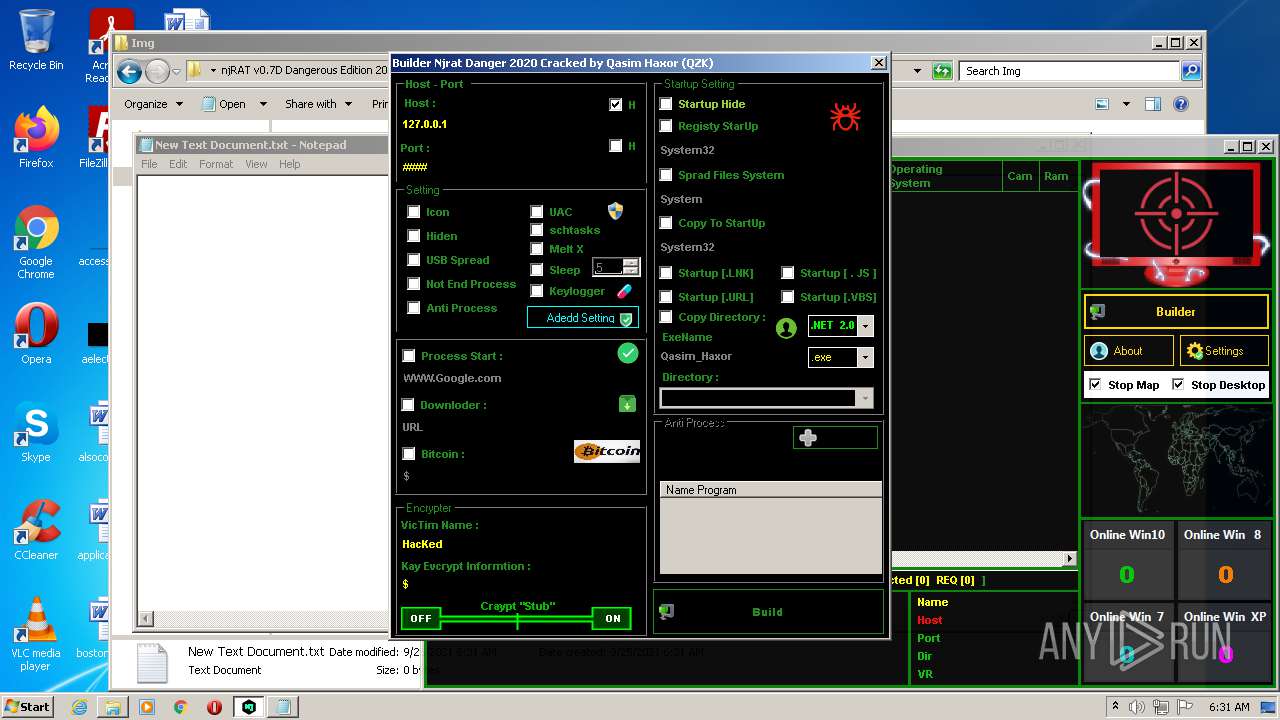This screenshot has width=1280, height=720.
Task: Expand the Open dropdown arrow in Img window
Action: (263, 104)
